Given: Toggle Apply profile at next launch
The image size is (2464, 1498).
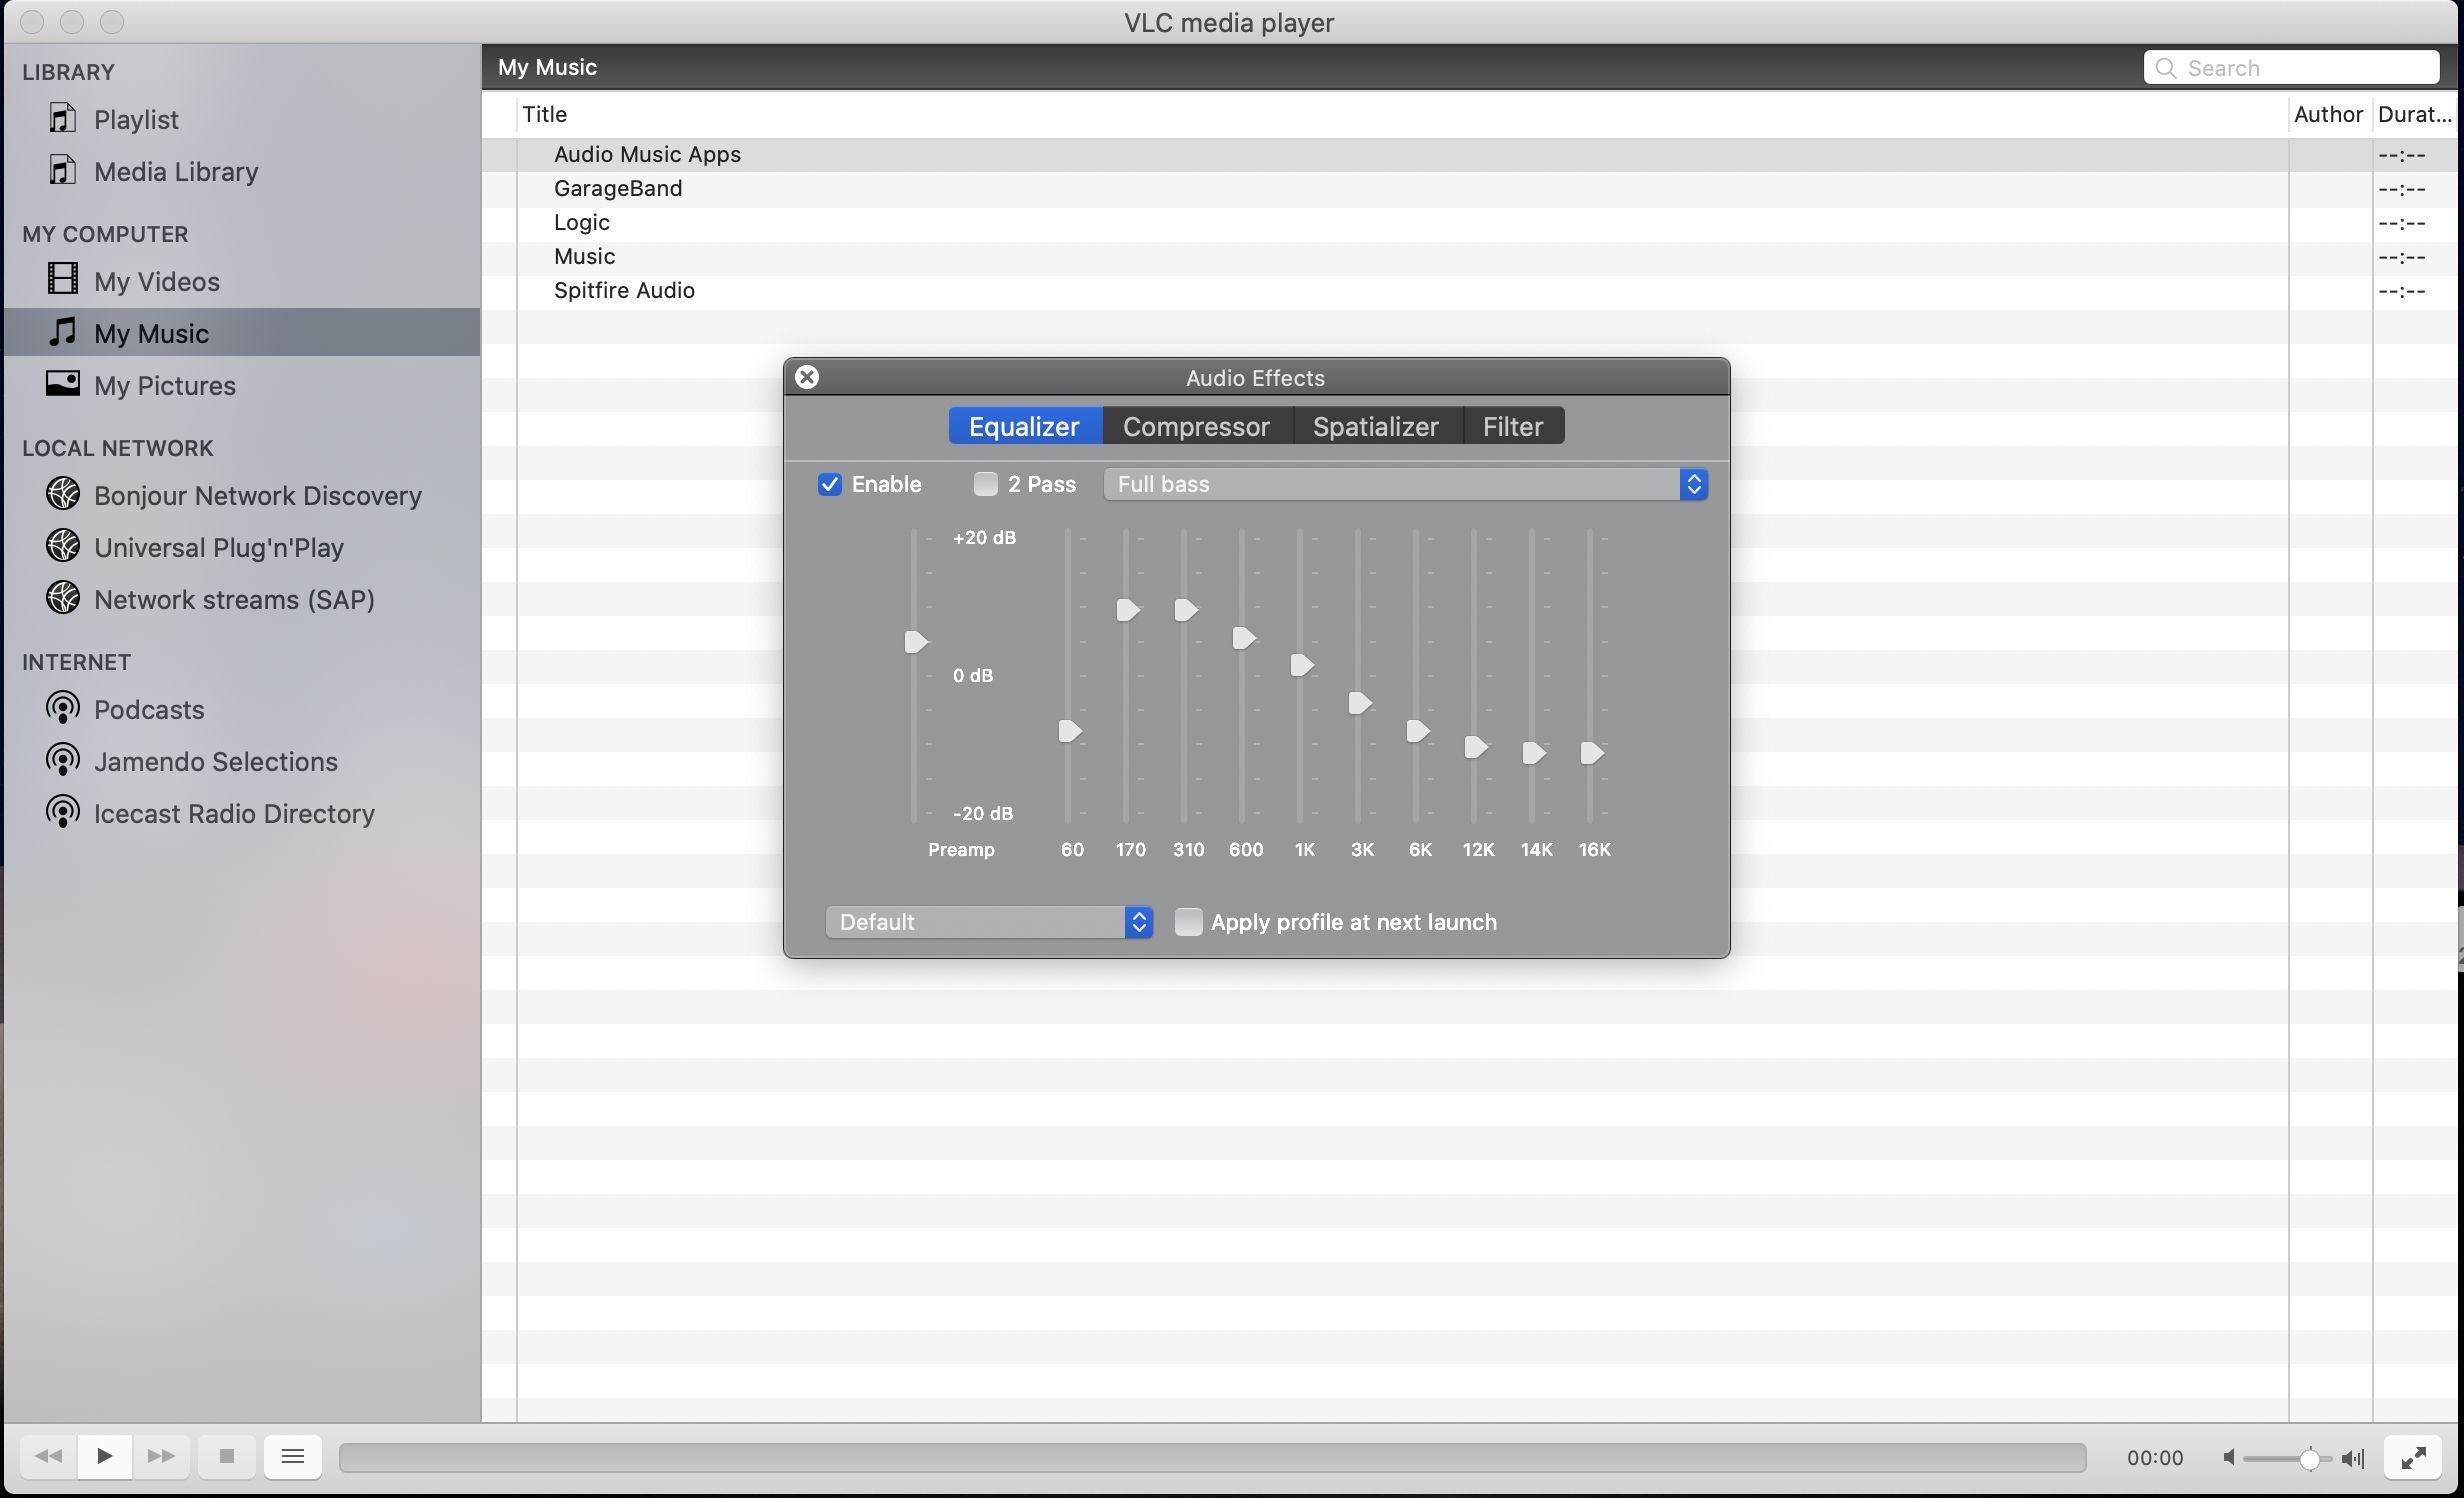Looking at the screenshot, I should [x=1188, y=922].
